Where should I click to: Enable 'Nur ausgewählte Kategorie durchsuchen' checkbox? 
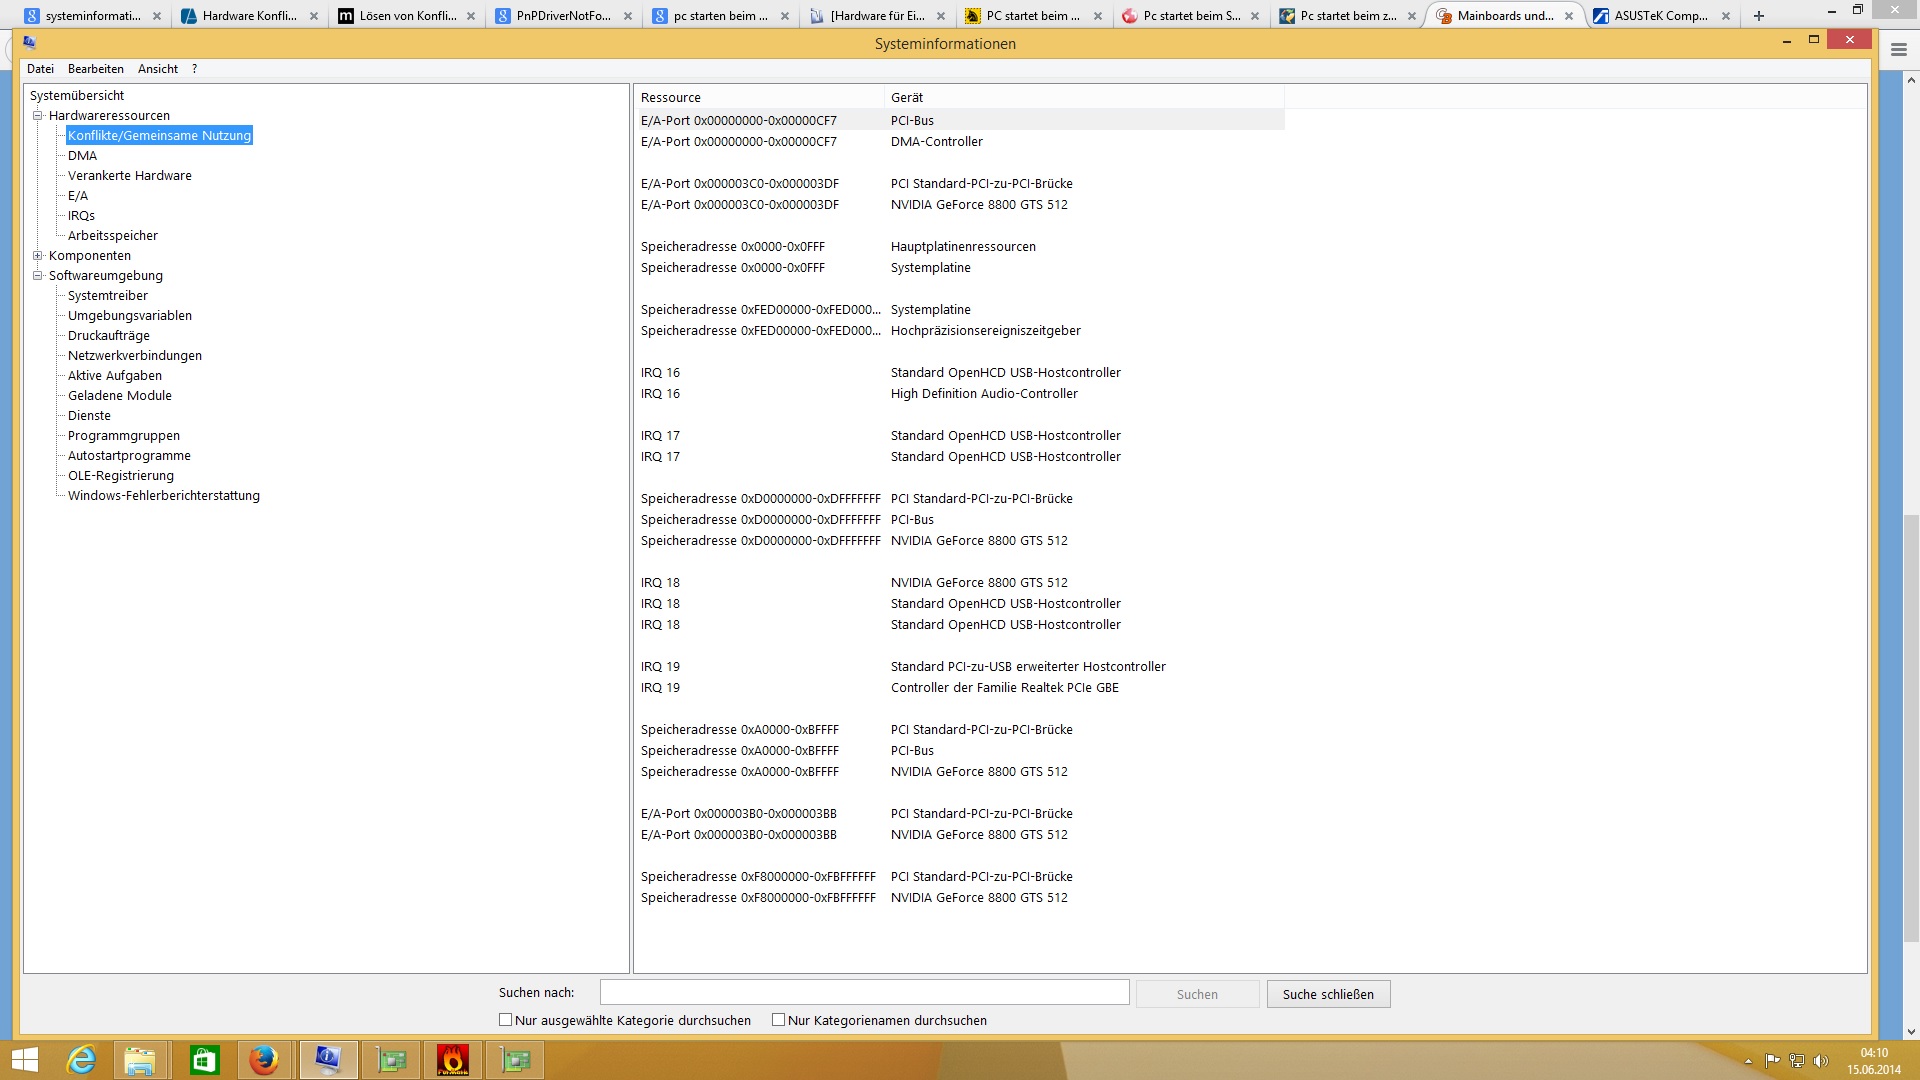tap(506, 1020)
